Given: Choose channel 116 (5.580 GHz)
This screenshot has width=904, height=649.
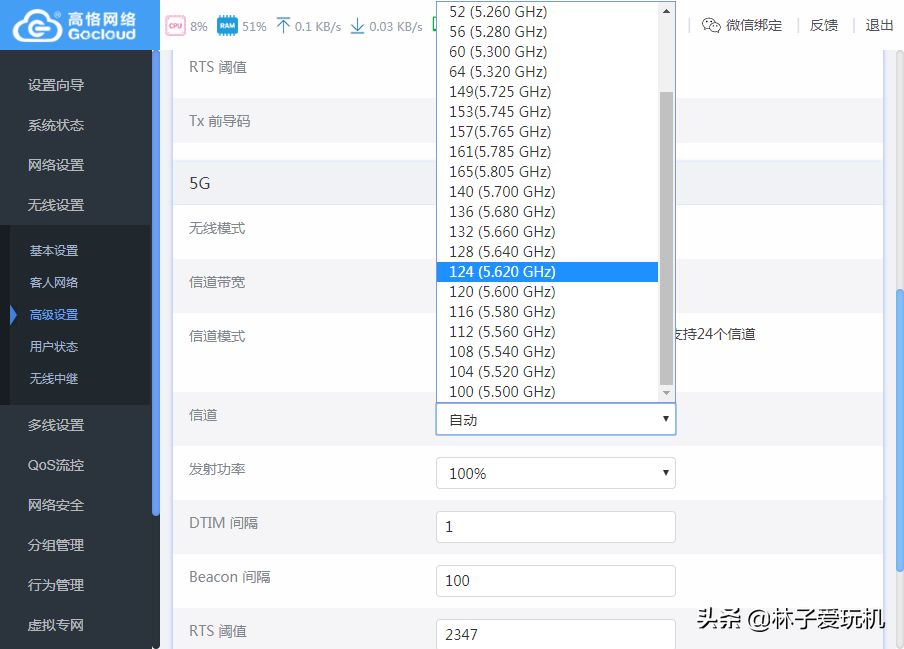Looking at the screenshot, I should pos(547,311).
